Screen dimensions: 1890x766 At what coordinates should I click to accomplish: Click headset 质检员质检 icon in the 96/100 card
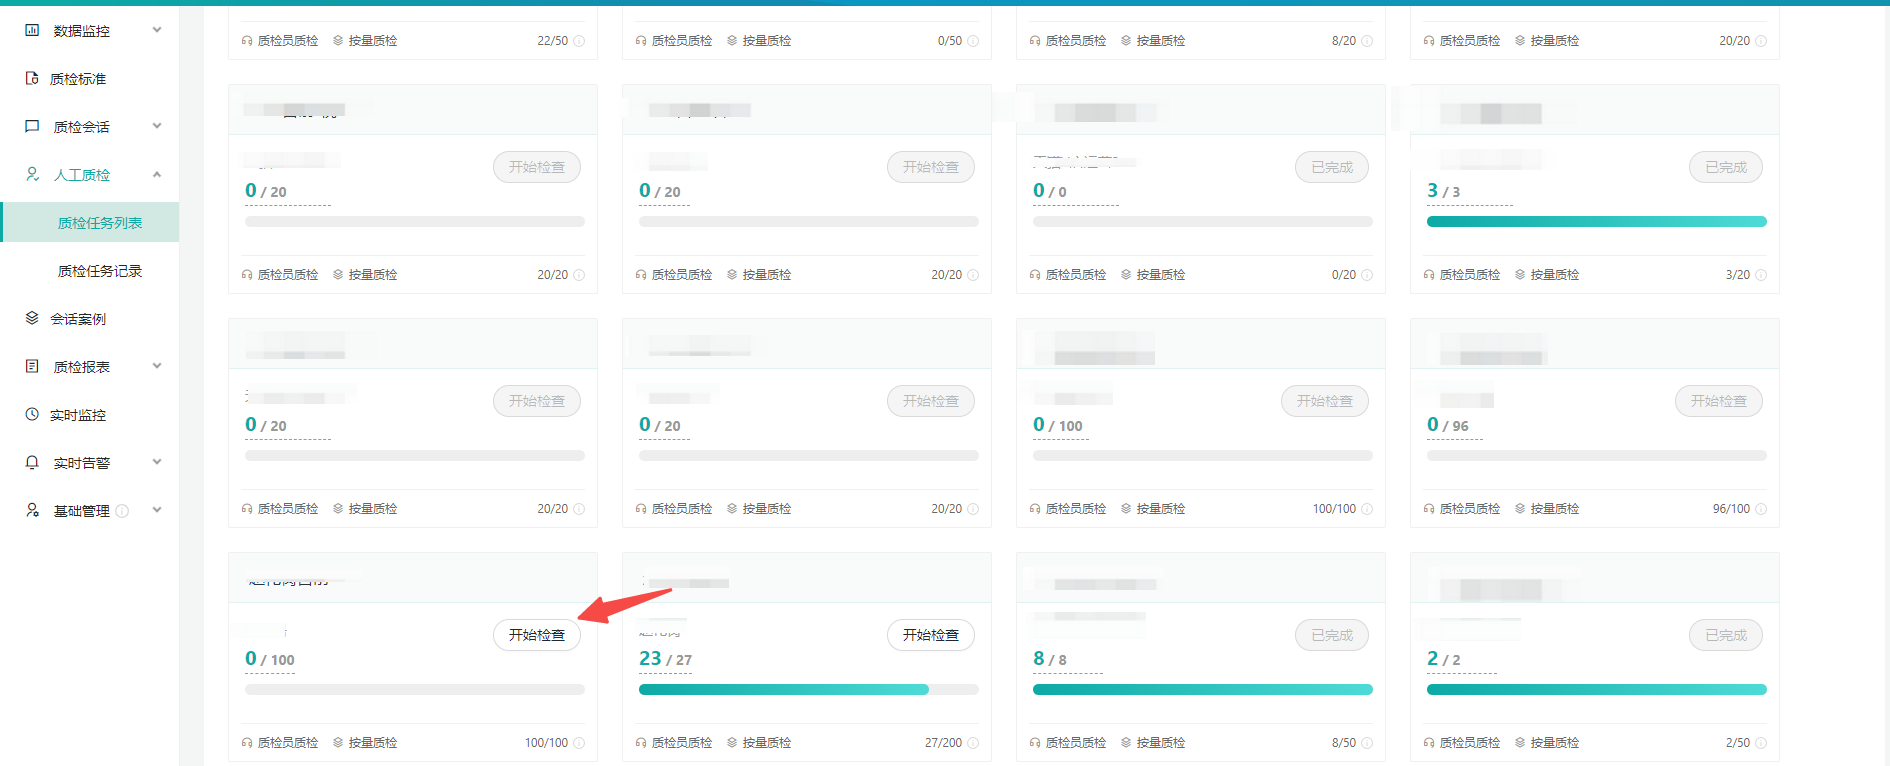coord(1429,509)
